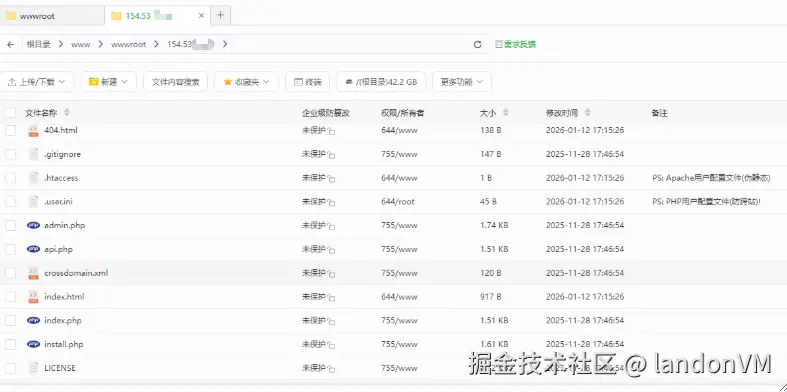787x392 pixels.
Task: Refresh the file list with the reload icon
Action: 477,44
